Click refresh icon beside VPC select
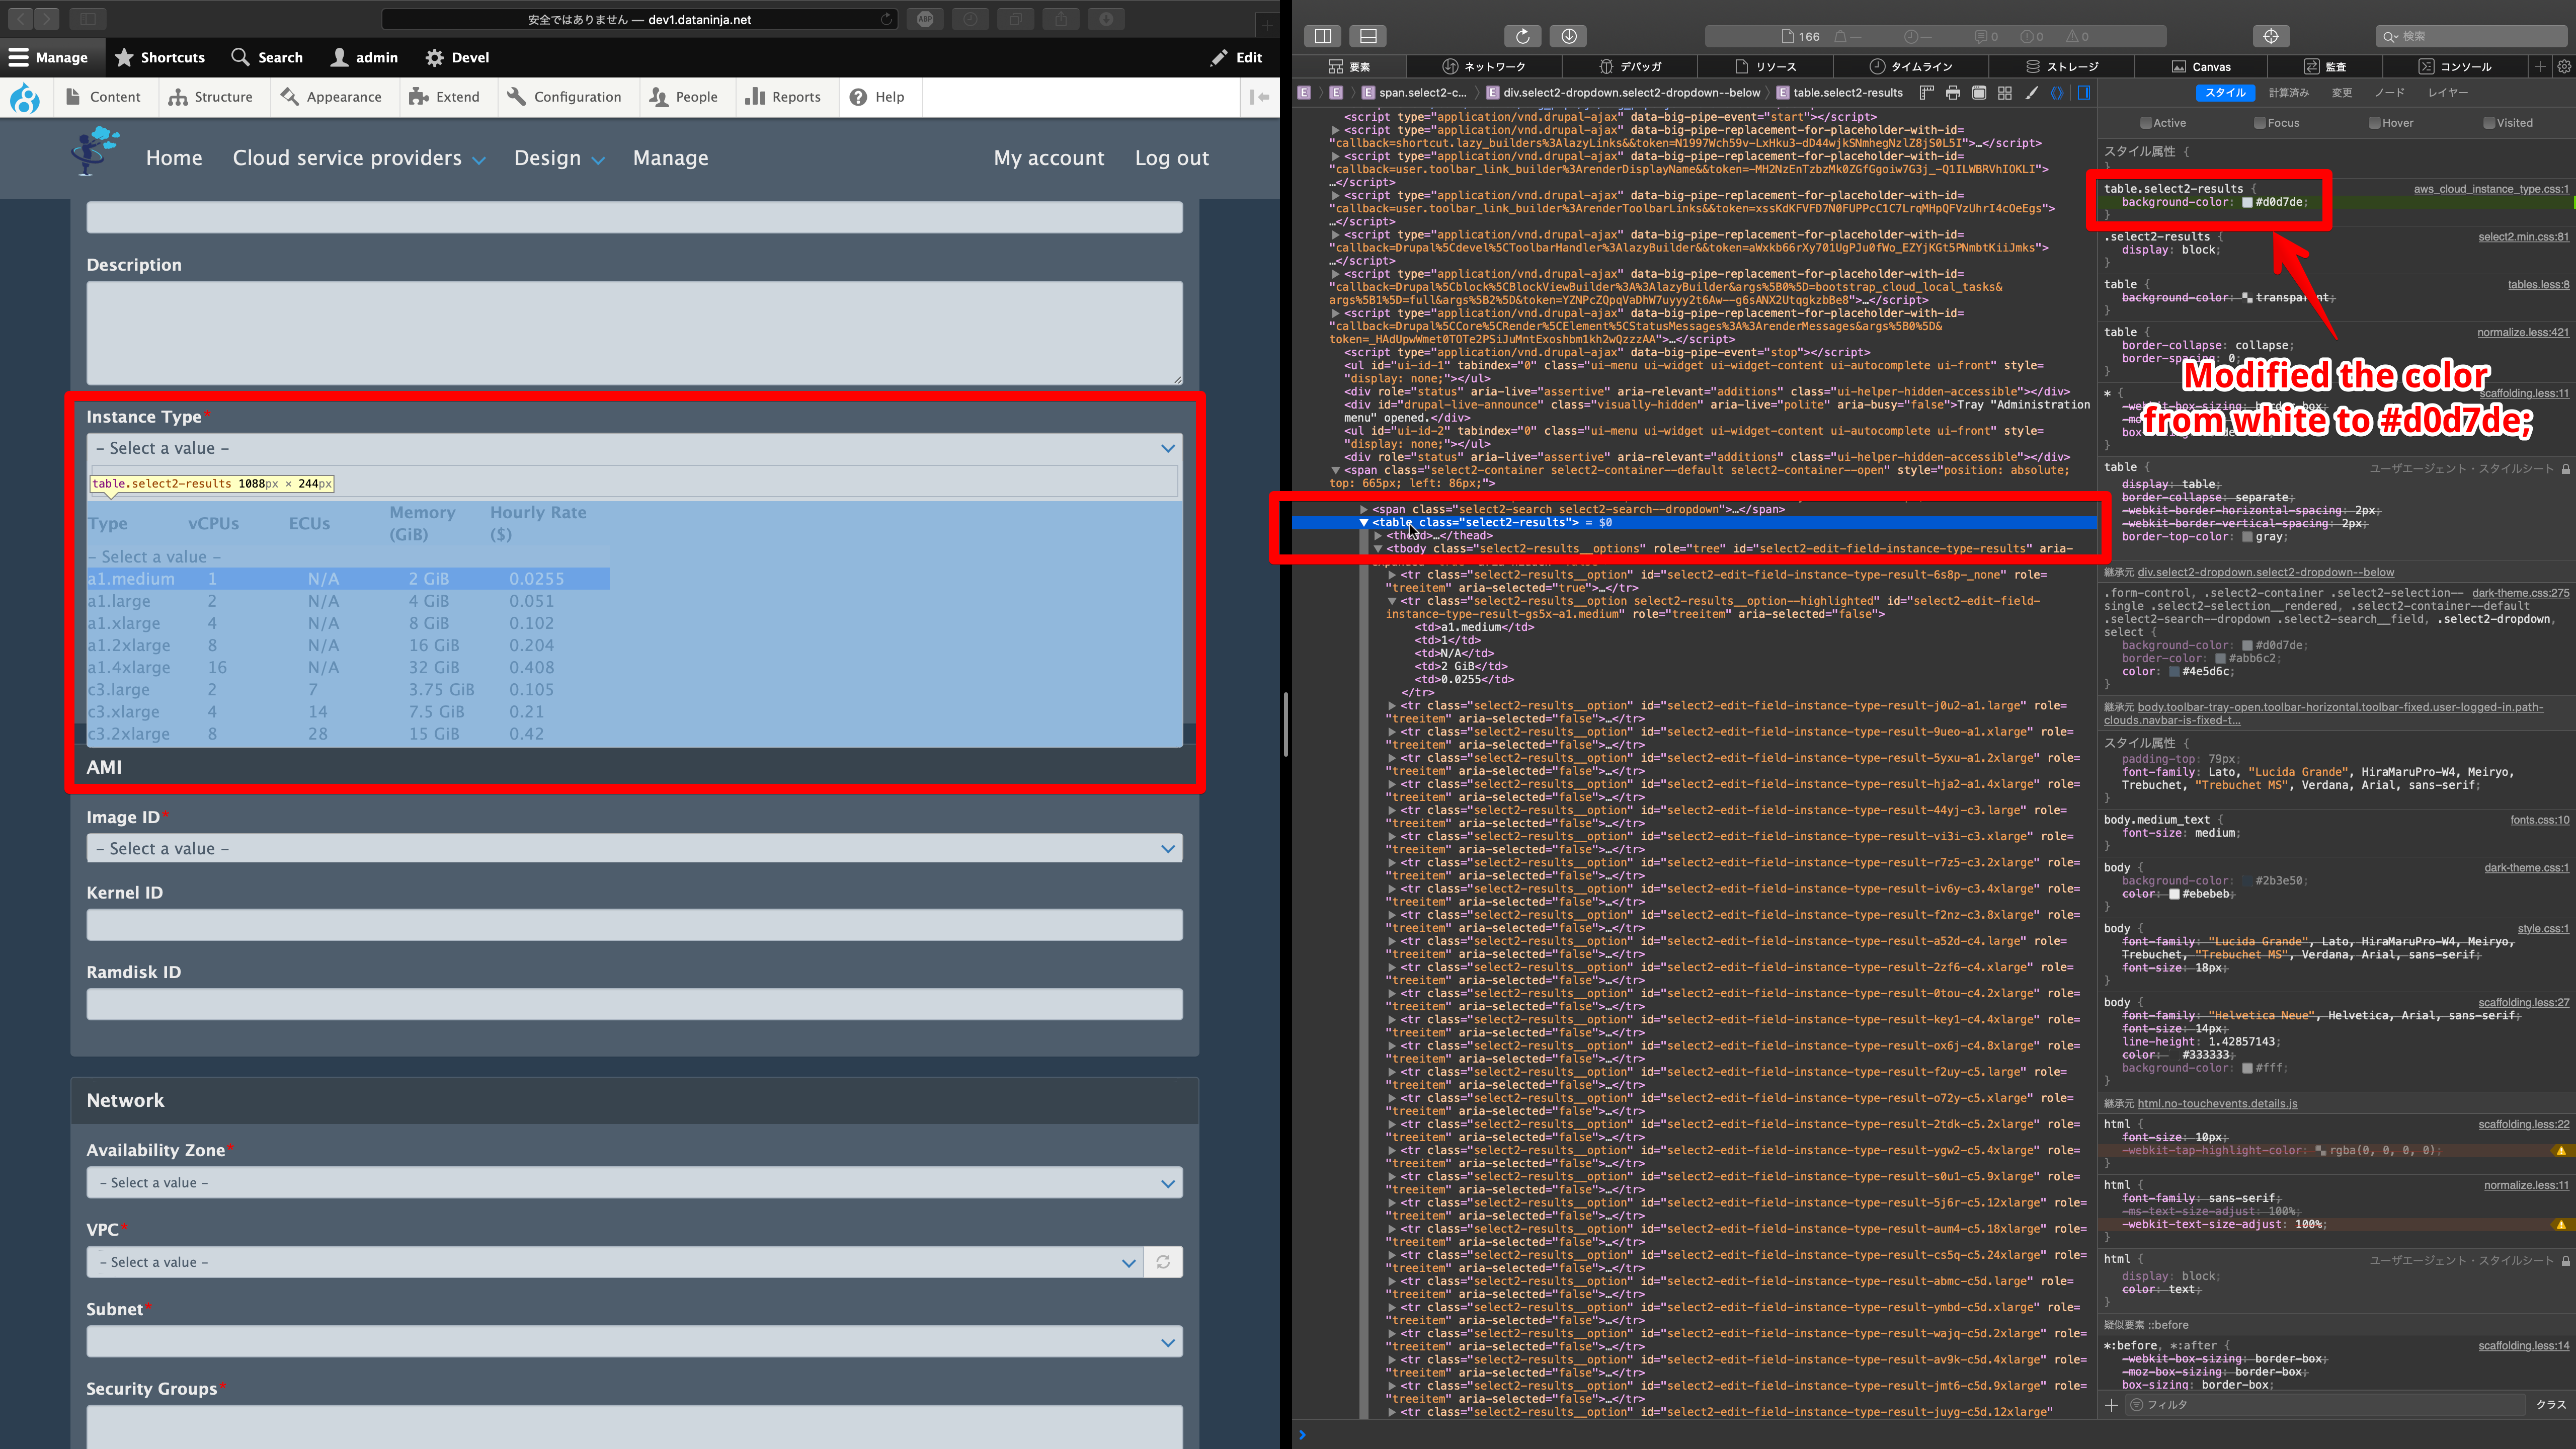 1163,1262
